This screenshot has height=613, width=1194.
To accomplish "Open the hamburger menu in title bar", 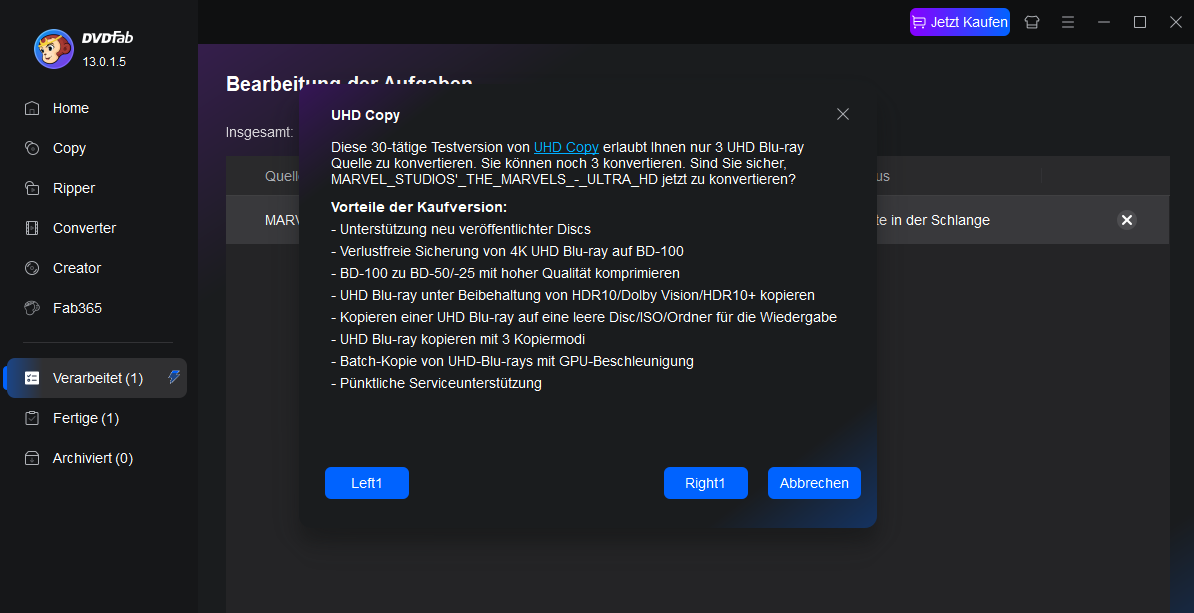I will click(1068, 22).
